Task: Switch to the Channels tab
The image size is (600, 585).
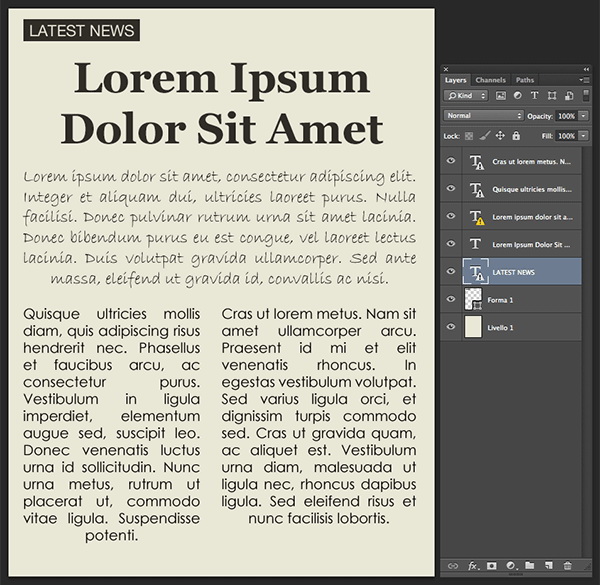Action: [491, 80]
